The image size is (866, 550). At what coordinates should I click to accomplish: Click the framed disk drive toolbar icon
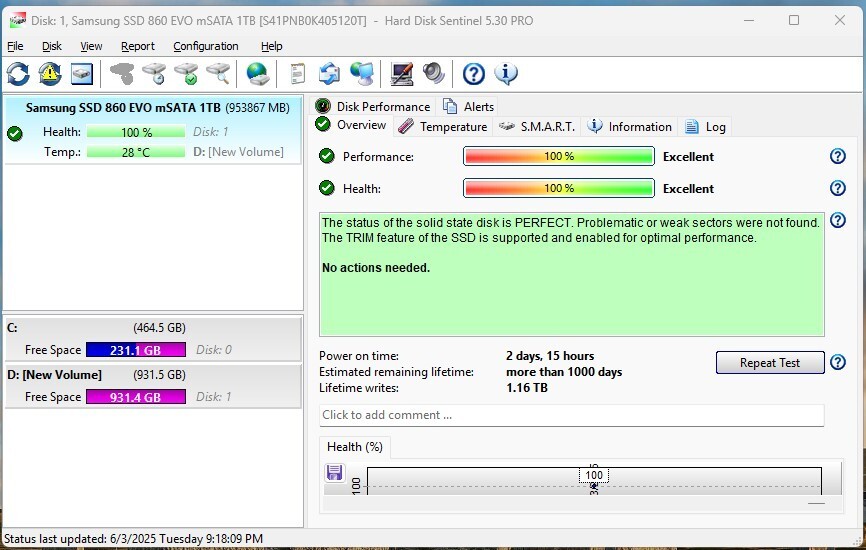pos(82,73)
